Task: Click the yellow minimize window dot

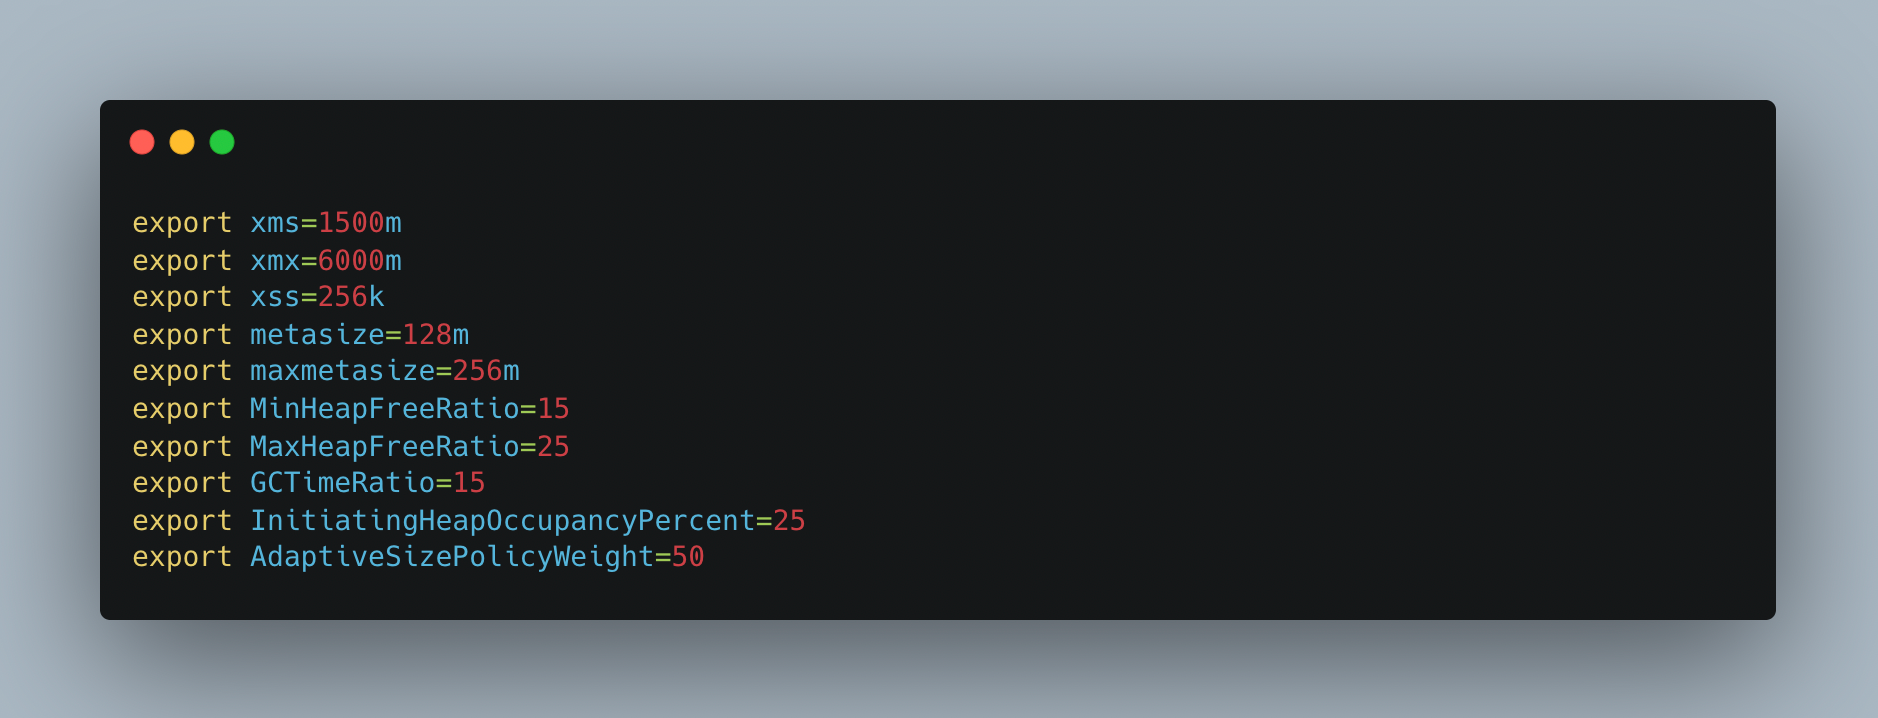Action: pyautogui.click(x=182, y=142)
